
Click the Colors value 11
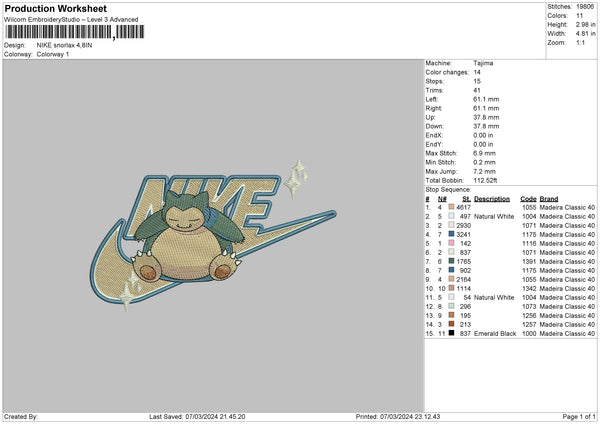coord(579,16)
